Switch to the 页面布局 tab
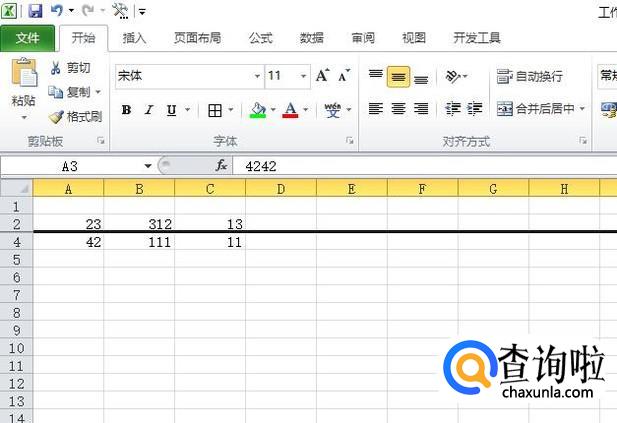 pyautogui.click(x=198, y=38)
